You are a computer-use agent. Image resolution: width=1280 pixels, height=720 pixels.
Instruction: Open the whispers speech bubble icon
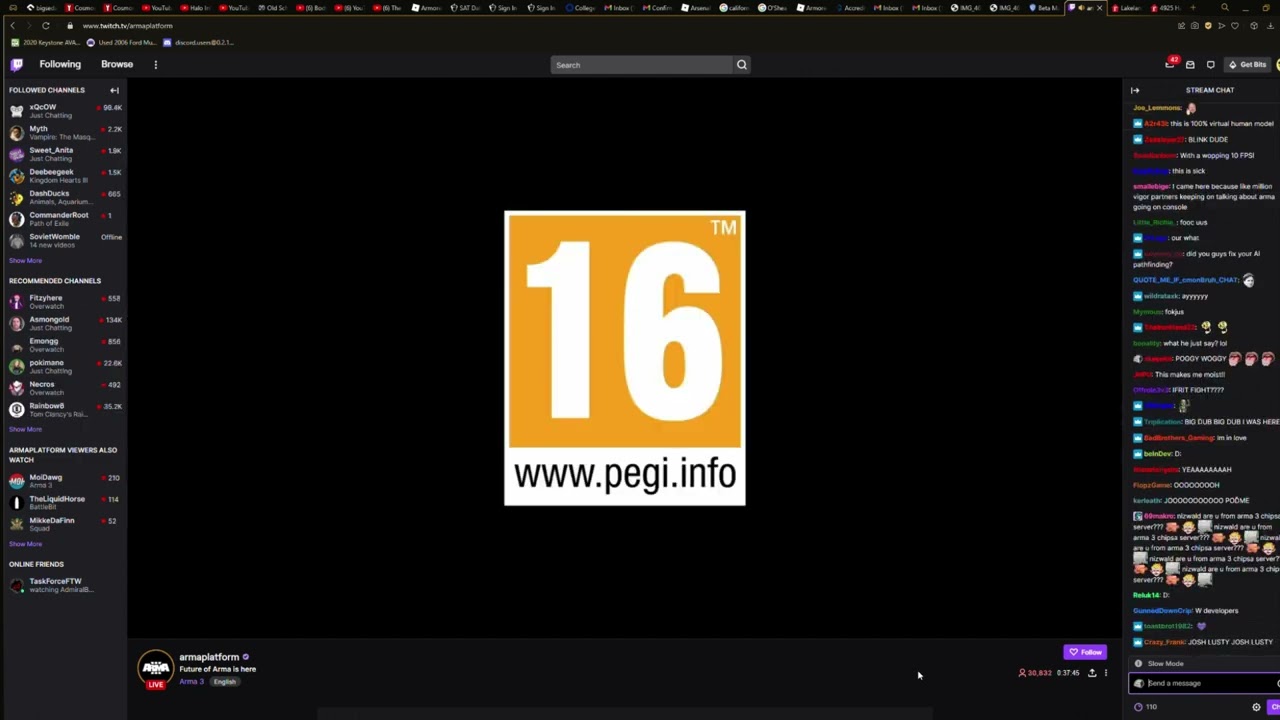[x=1210, y=65]
